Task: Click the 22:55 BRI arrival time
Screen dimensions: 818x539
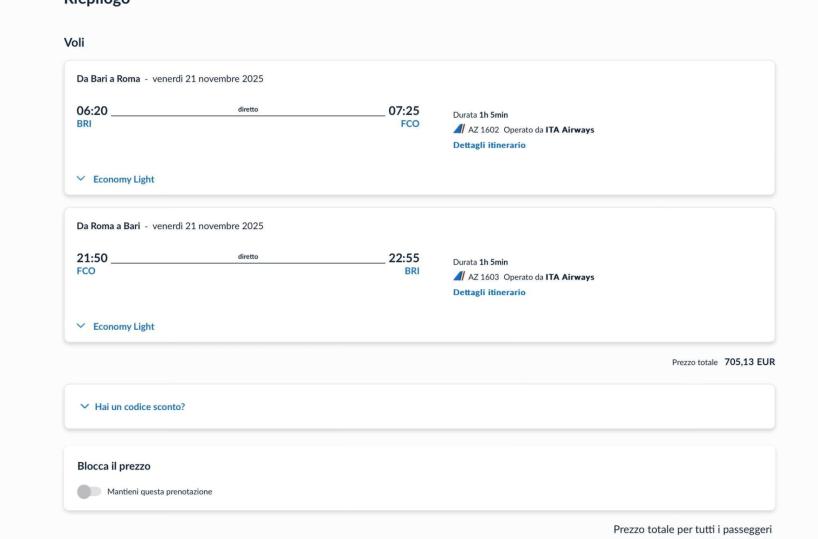Action: [403, 258]
